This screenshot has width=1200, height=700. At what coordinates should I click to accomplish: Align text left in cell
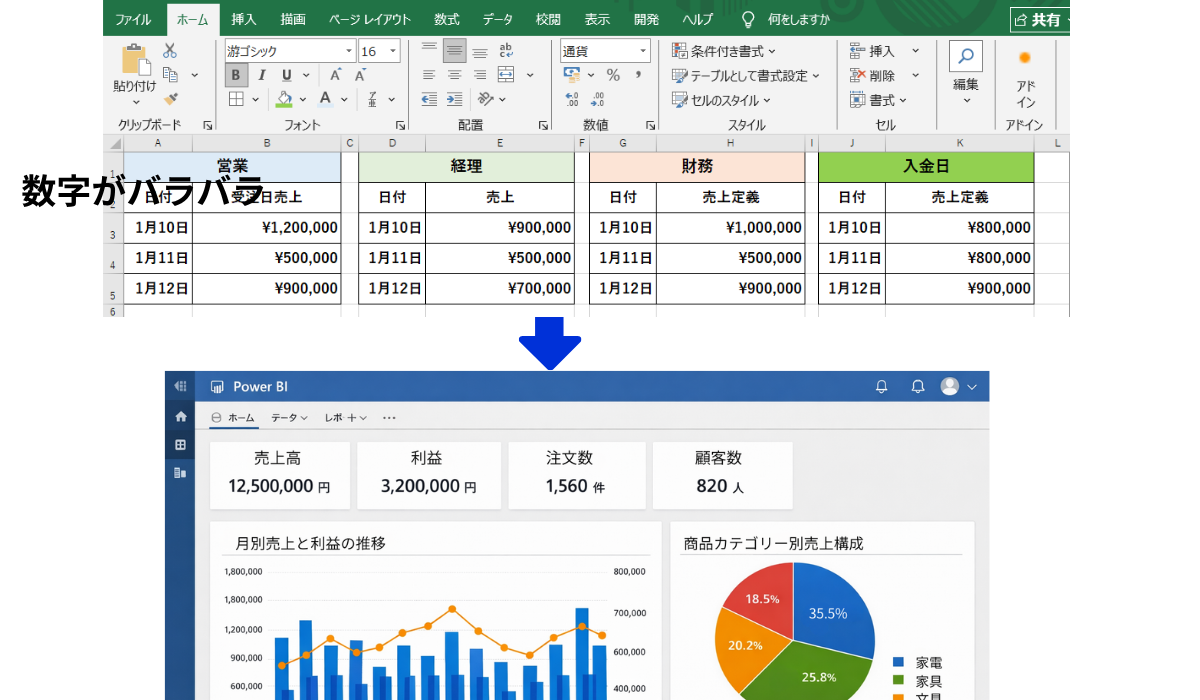coord(430,75)
